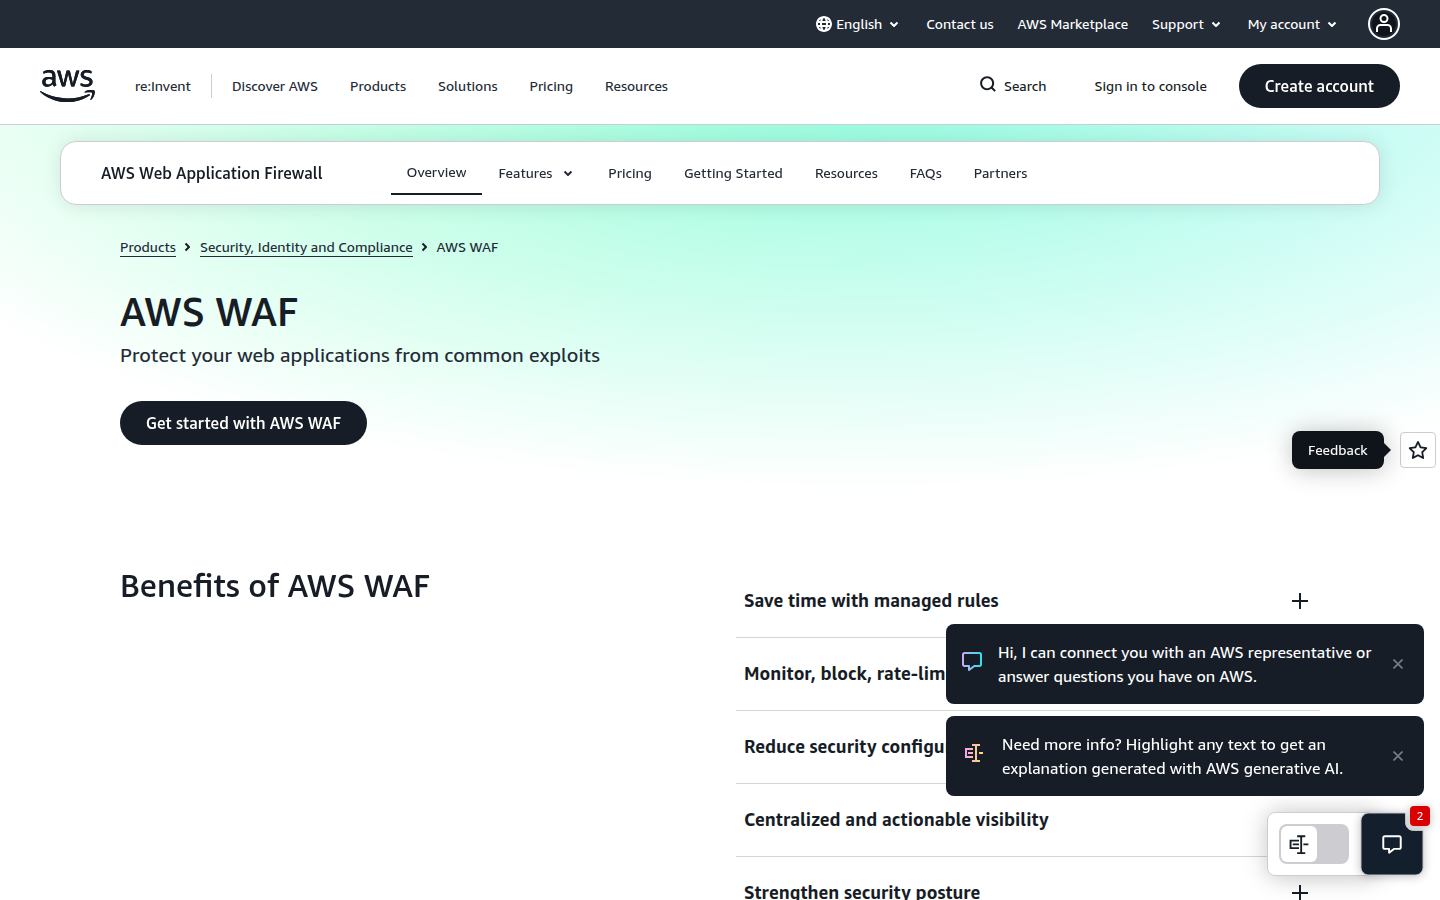
Task: Open the Support dropdown
Action: 1186,24
